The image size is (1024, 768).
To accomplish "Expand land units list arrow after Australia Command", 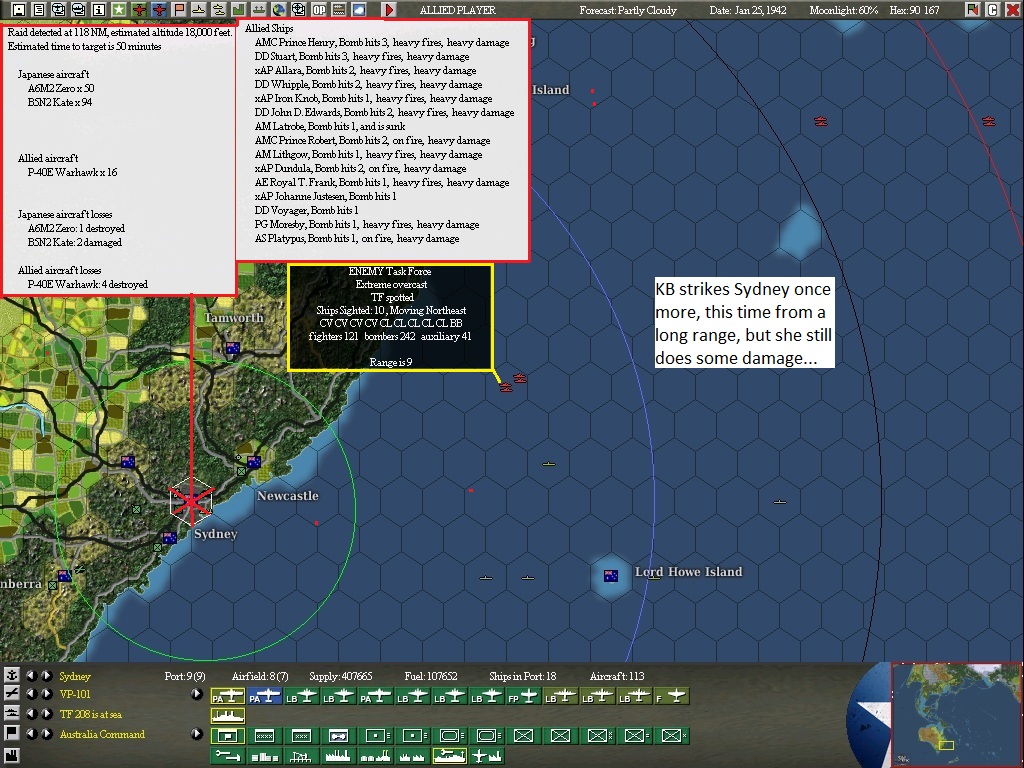I will click(197, 733).
